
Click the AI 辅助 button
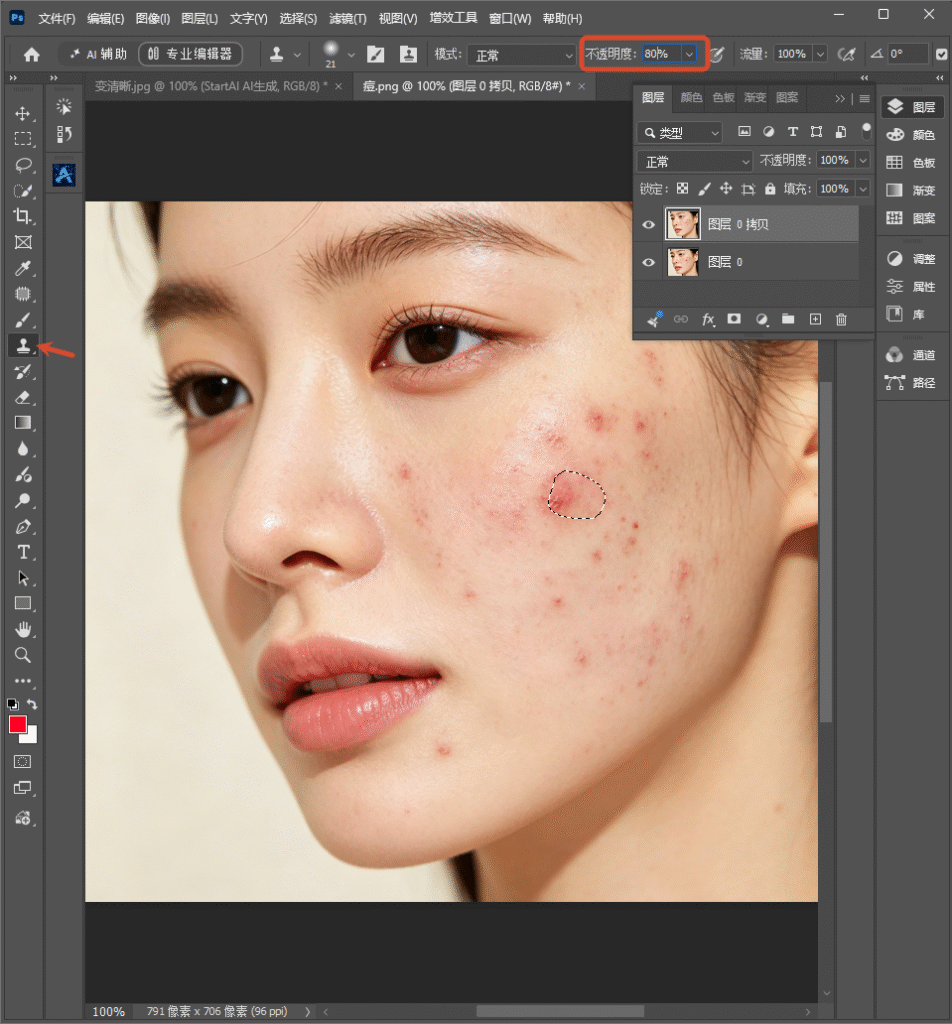tap(99, 54)
